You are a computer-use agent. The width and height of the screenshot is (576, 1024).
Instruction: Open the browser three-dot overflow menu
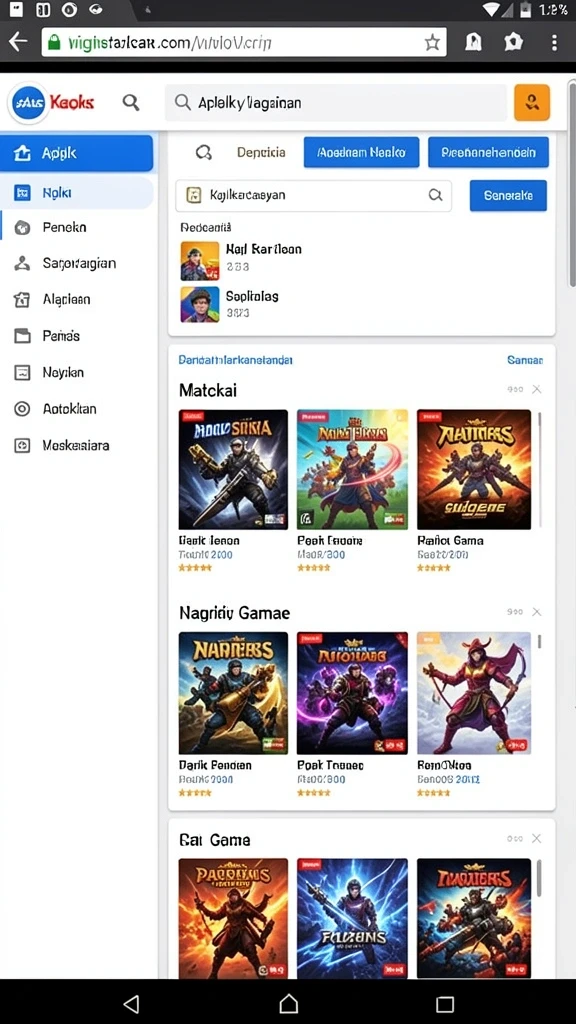click(x=554, y=42)
